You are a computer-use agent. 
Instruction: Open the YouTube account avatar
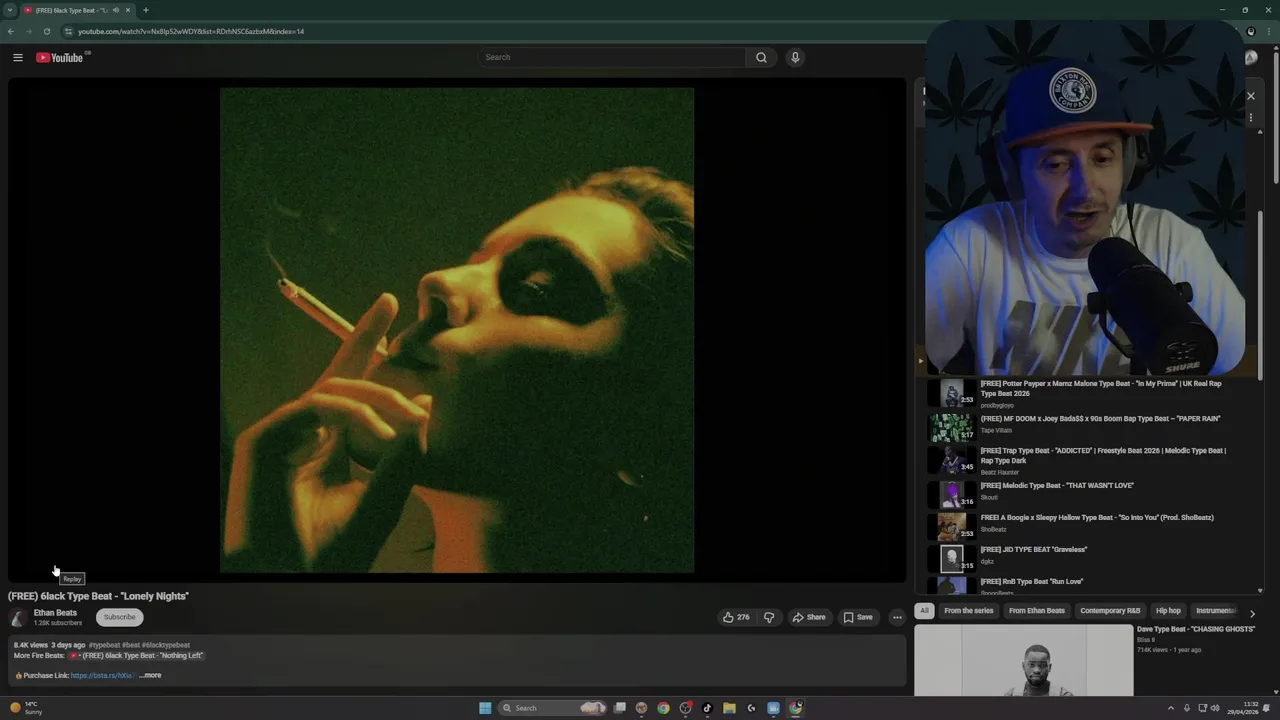1251,57
